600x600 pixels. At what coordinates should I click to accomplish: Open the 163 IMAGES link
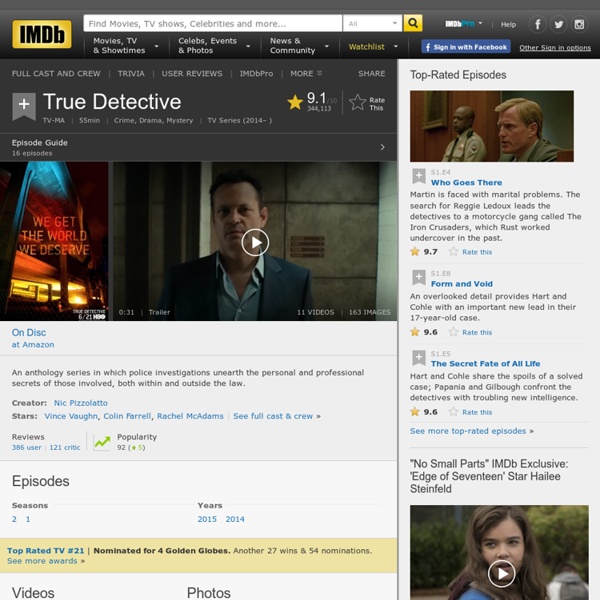click(370, 312)
